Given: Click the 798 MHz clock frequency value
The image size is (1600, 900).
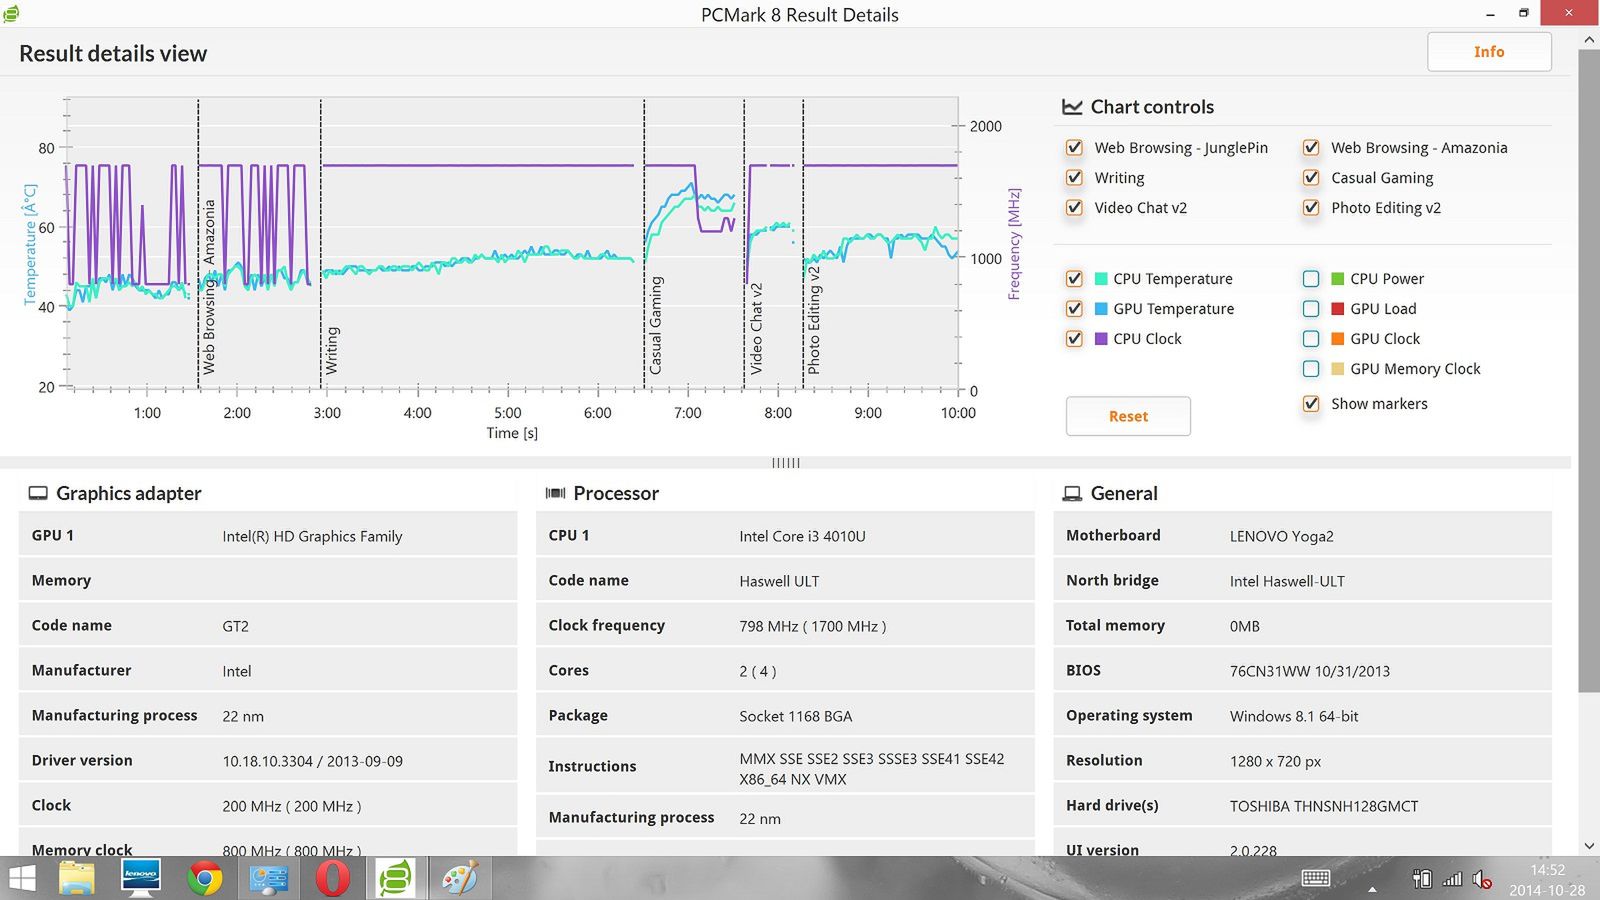Looking at the screenshot, I should click(812, 626).
